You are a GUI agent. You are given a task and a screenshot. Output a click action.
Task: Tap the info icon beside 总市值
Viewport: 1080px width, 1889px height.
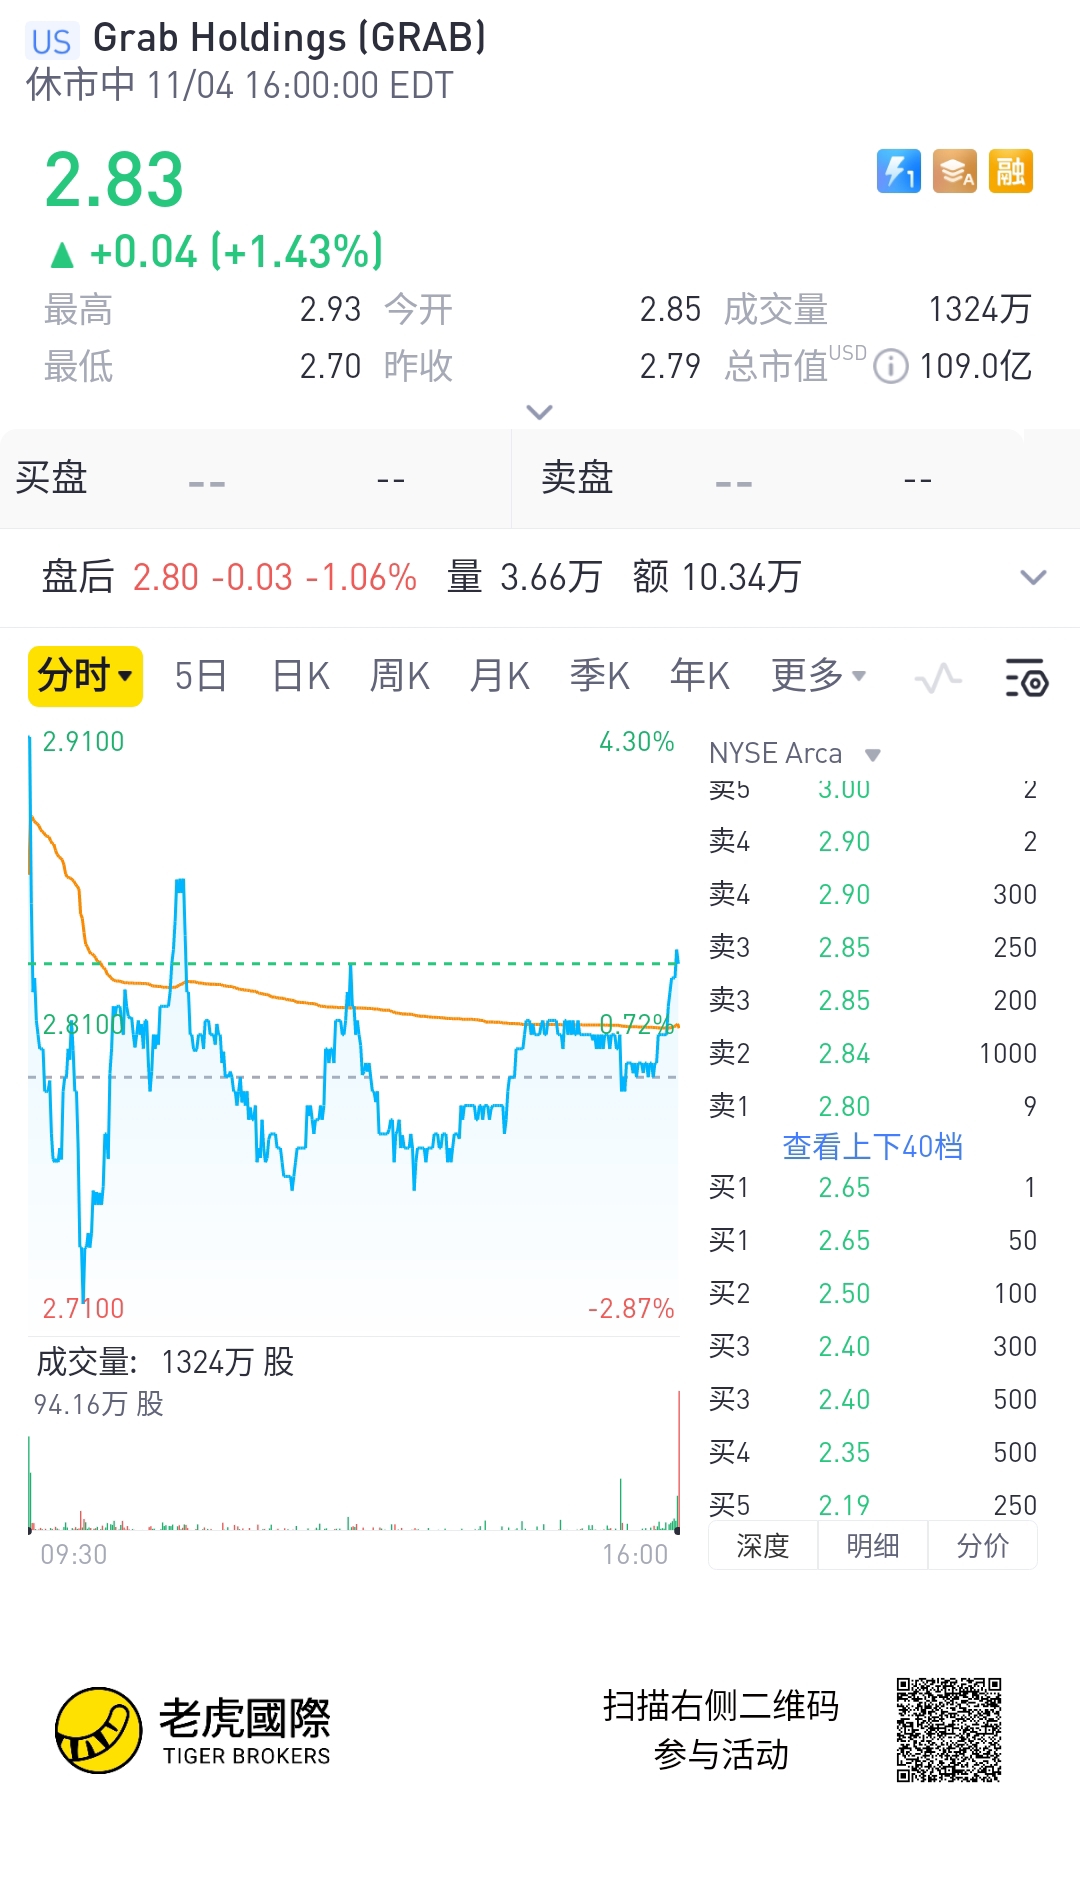[x=890, y=366]
